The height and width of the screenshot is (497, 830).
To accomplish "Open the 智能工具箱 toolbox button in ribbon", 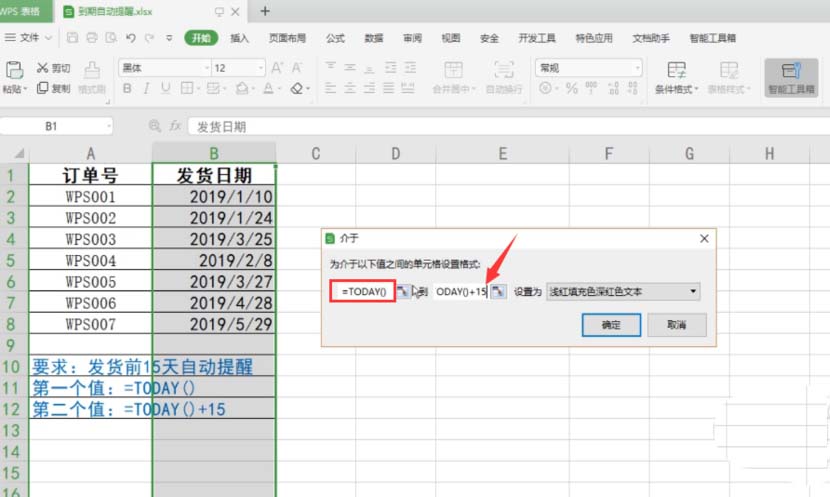I will tap(791, 76).
